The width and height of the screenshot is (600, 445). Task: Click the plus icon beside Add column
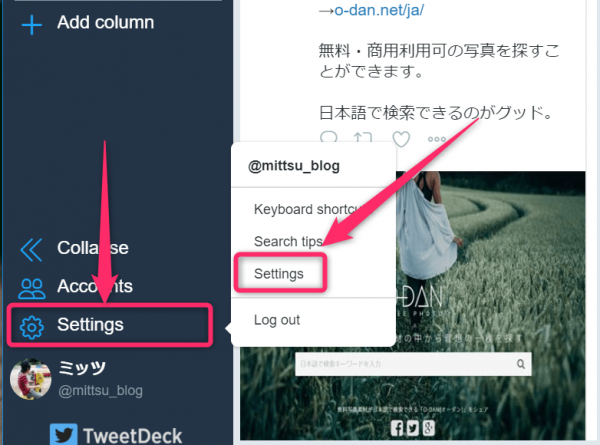tap(32, 25)
